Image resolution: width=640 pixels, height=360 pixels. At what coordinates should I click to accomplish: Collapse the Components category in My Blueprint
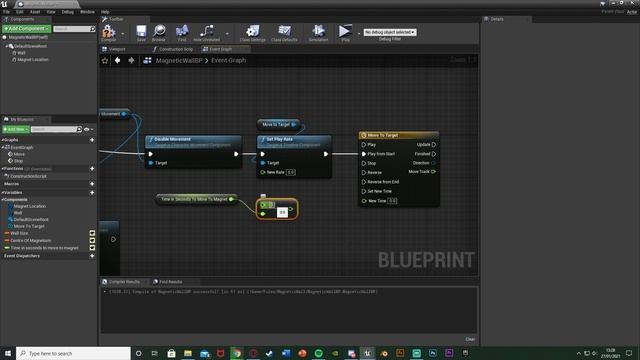pyautogui.click(x=2, y=200)
